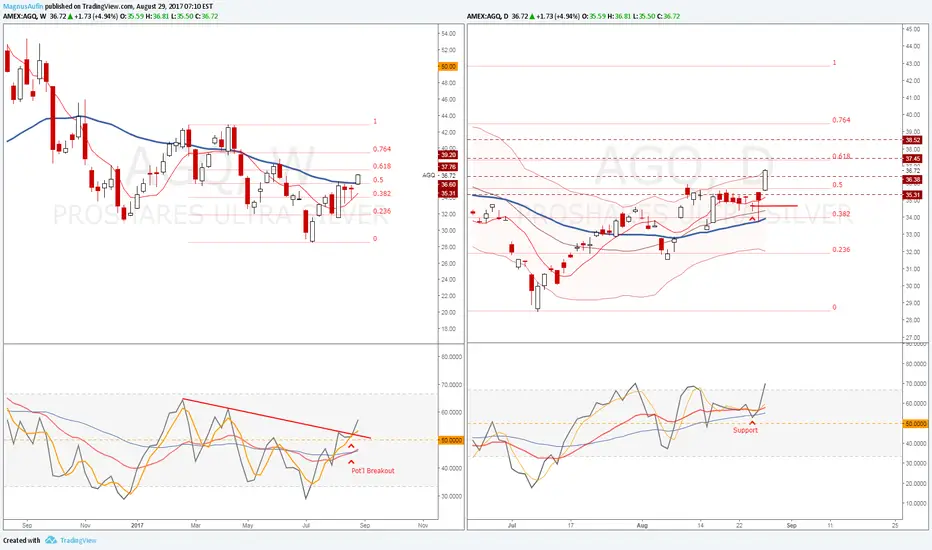Click the orange 50.00 price label on the weekly chart axis
This screenshot has height=550, width=932.
(448, 67)
